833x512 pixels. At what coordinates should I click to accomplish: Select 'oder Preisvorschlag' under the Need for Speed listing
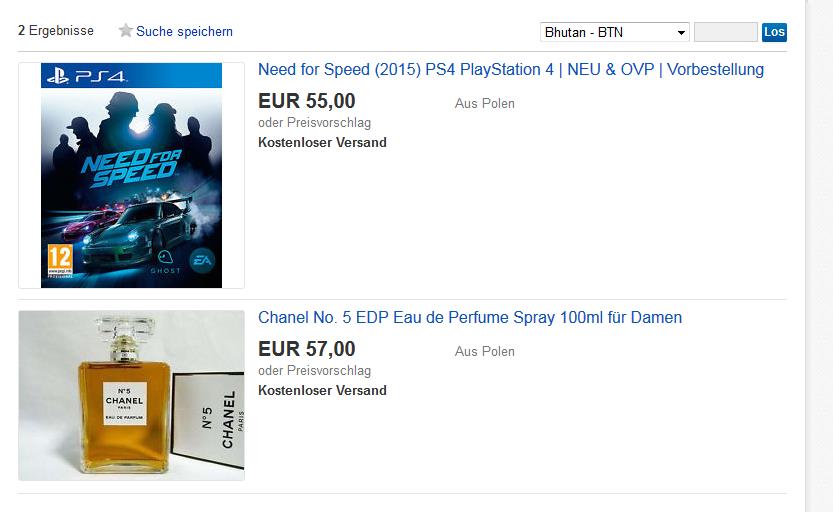point(314,123)
